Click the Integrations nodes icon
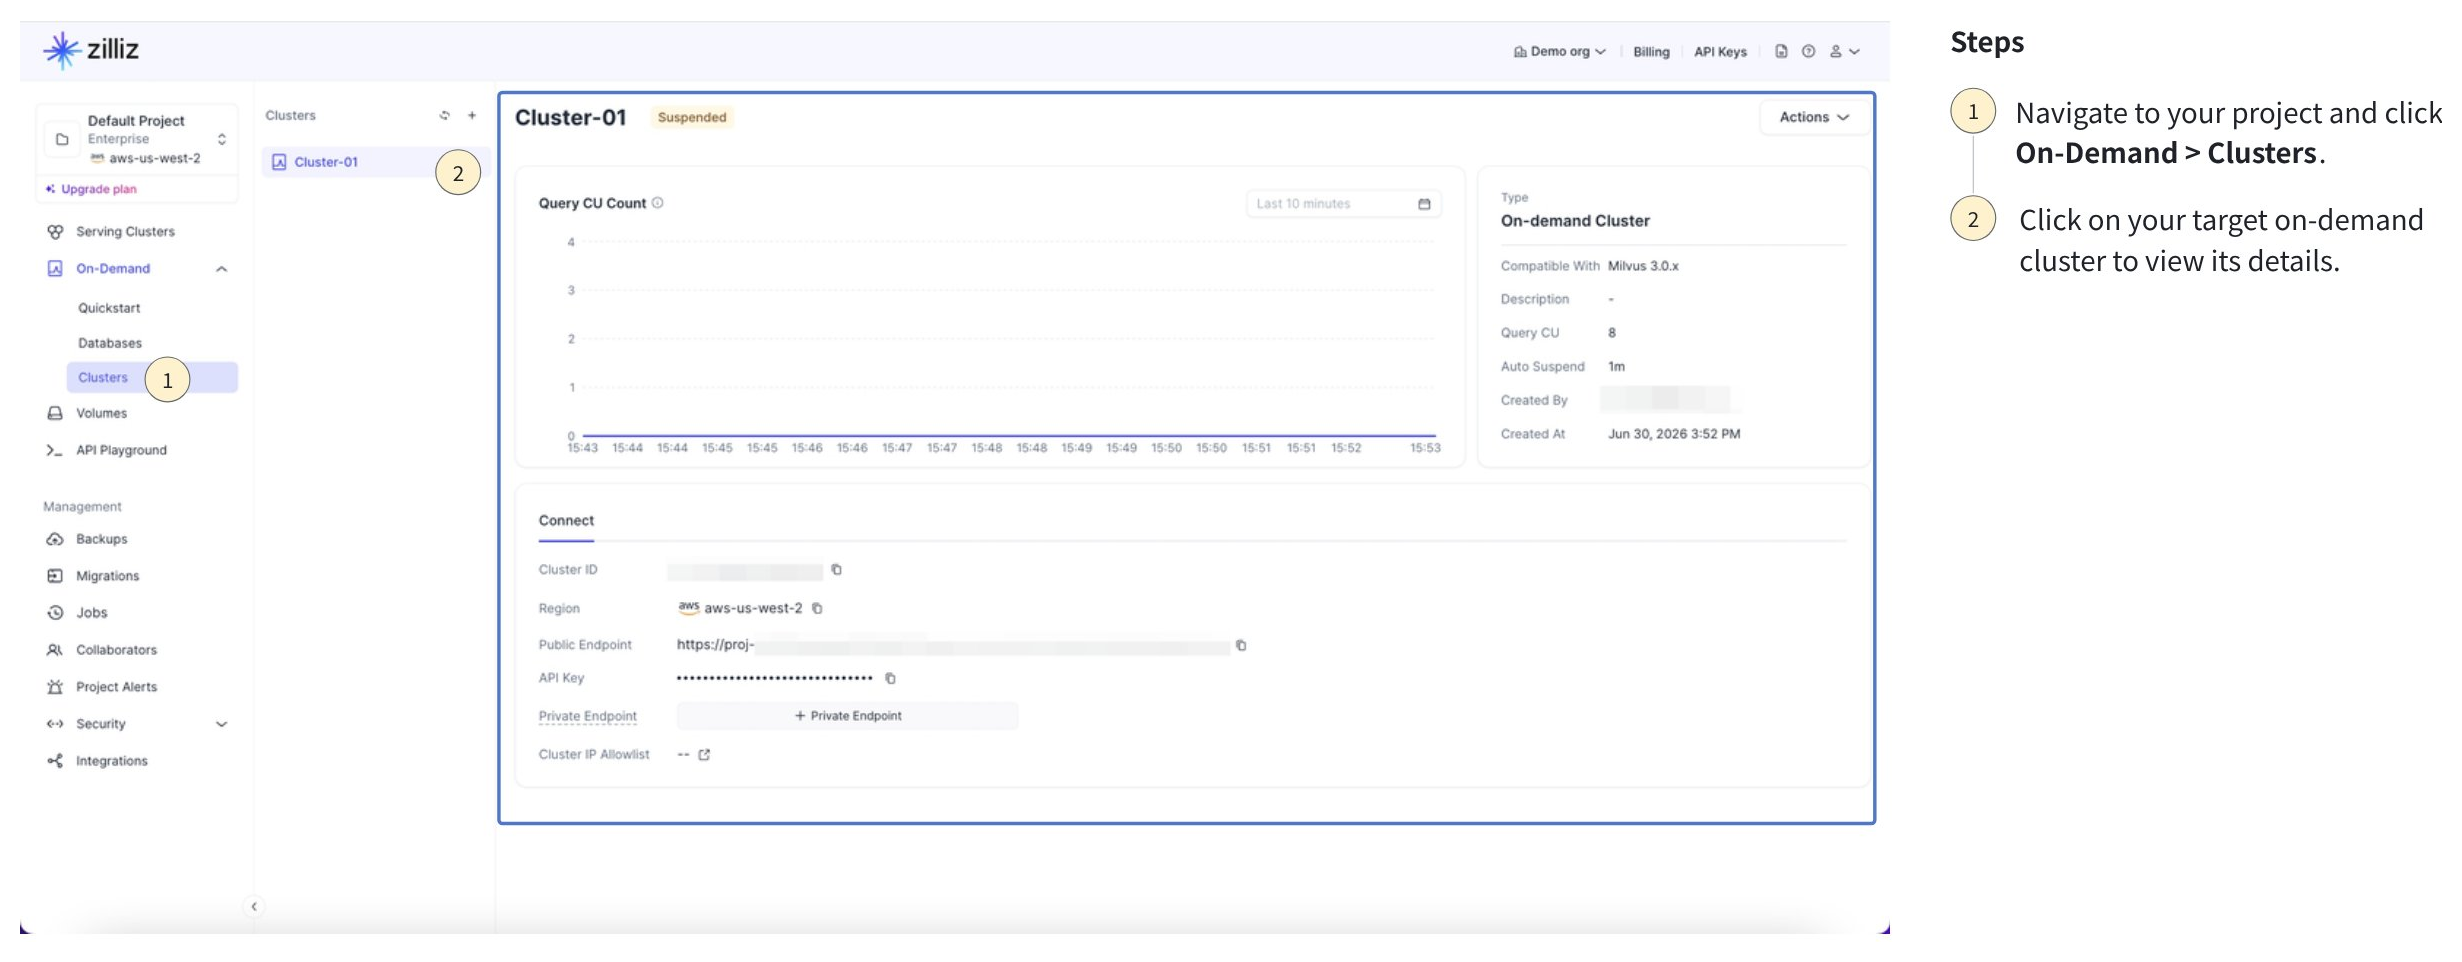The image size is (2462, 962). (55, 761)
